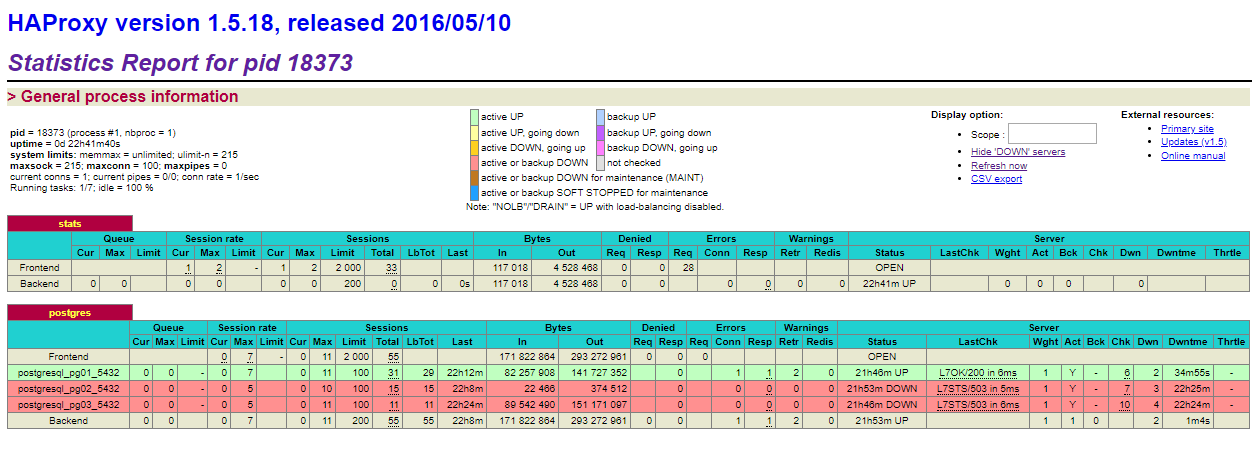Click the '22h41m UP' stats backend status
This screenshot has height=452, width=1254.
tap(889, 284)
